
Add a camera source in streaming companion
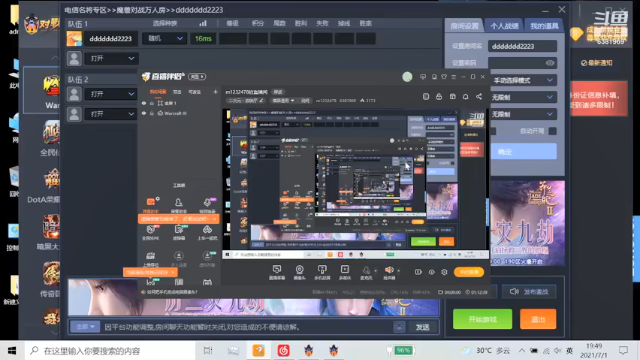pyautogui.click(x=299, y=272)
